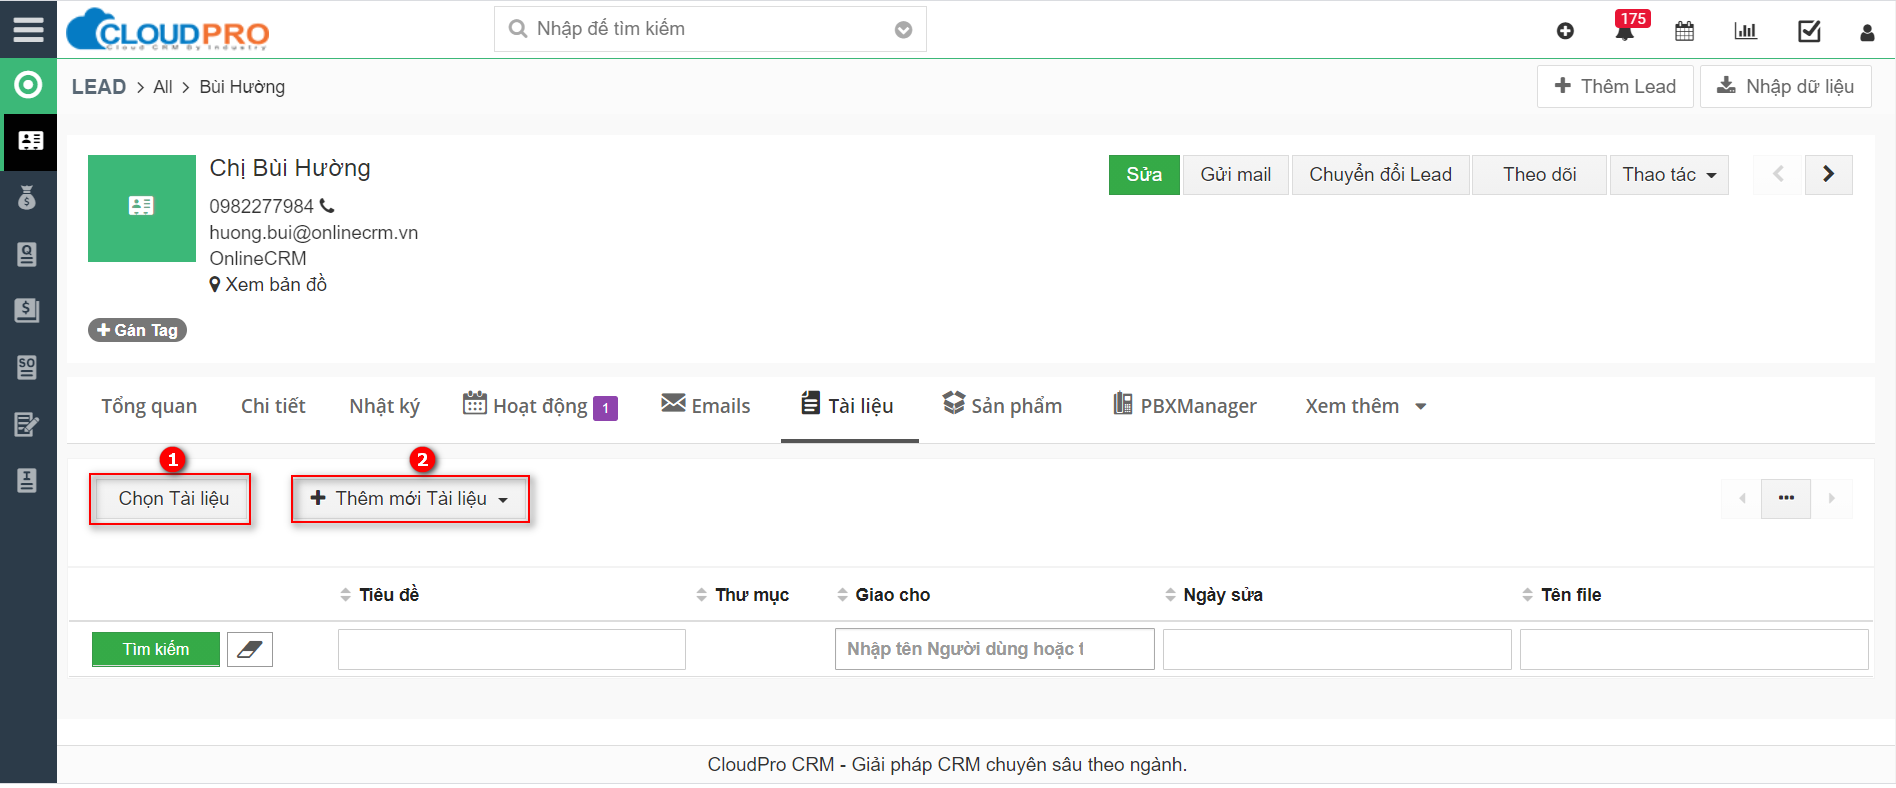
Task: Expand the Xem thêm tab menu
Action: tap(1365, 406)
